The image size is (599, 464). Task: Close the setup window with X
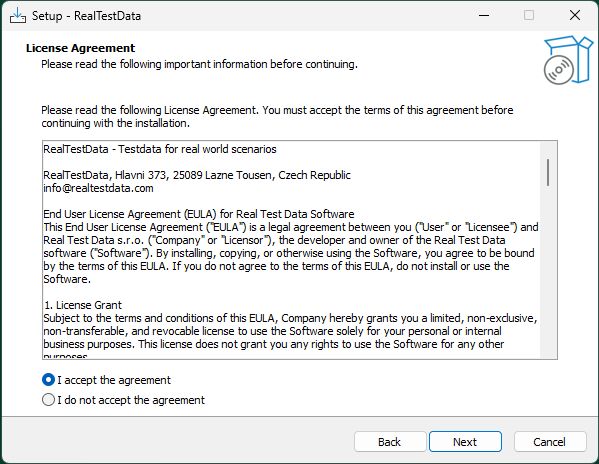(x=575, y=15)
